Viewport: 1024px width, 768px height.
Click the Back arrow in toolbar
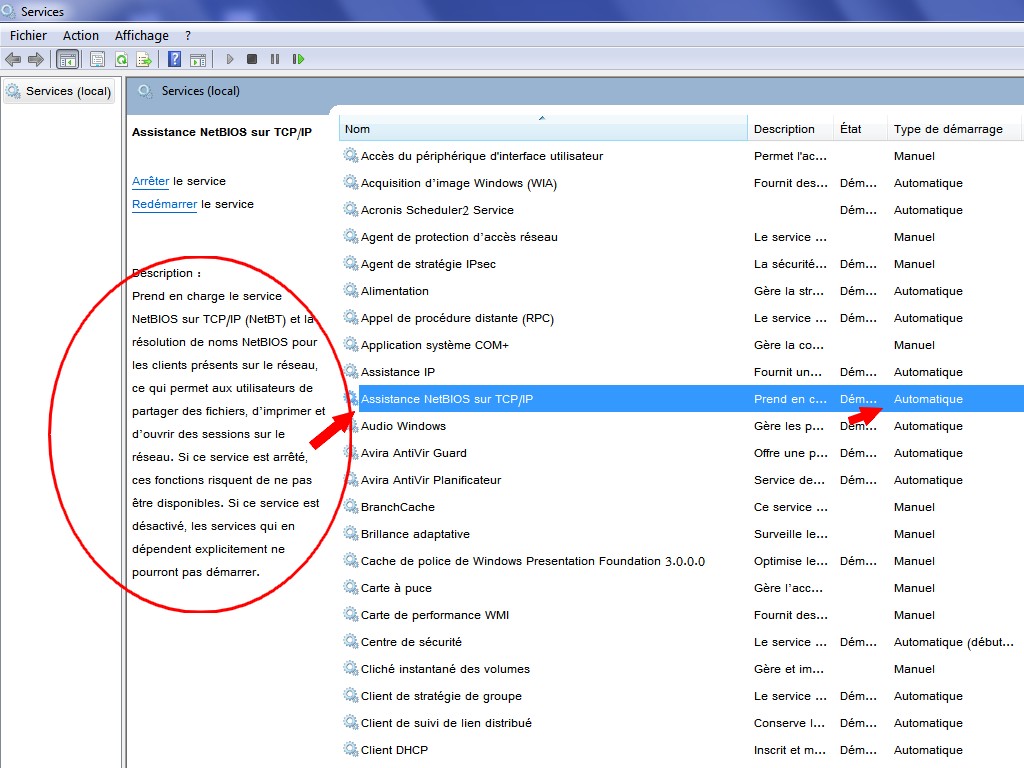tap(13, 59)
